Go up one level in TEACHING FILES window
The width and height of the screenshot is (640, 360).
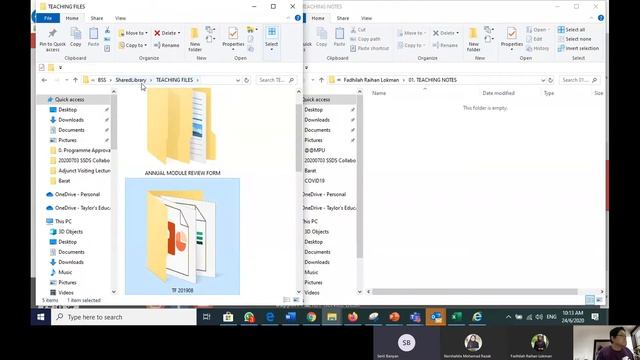[75, 80]
